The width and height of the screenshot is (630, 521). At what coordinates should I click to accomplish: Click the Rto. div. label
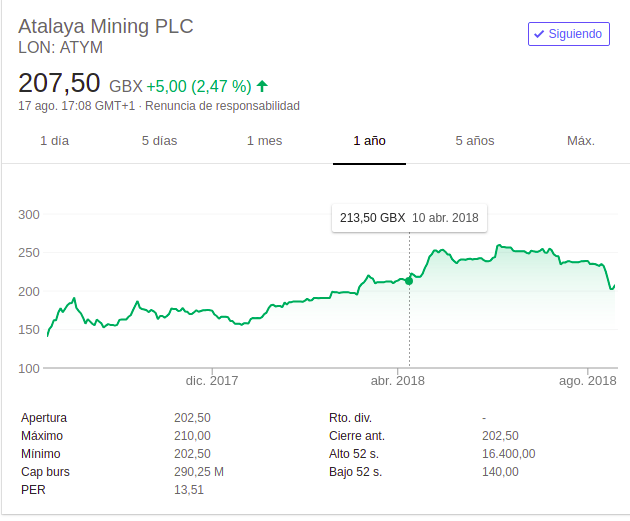pos(350,418)
